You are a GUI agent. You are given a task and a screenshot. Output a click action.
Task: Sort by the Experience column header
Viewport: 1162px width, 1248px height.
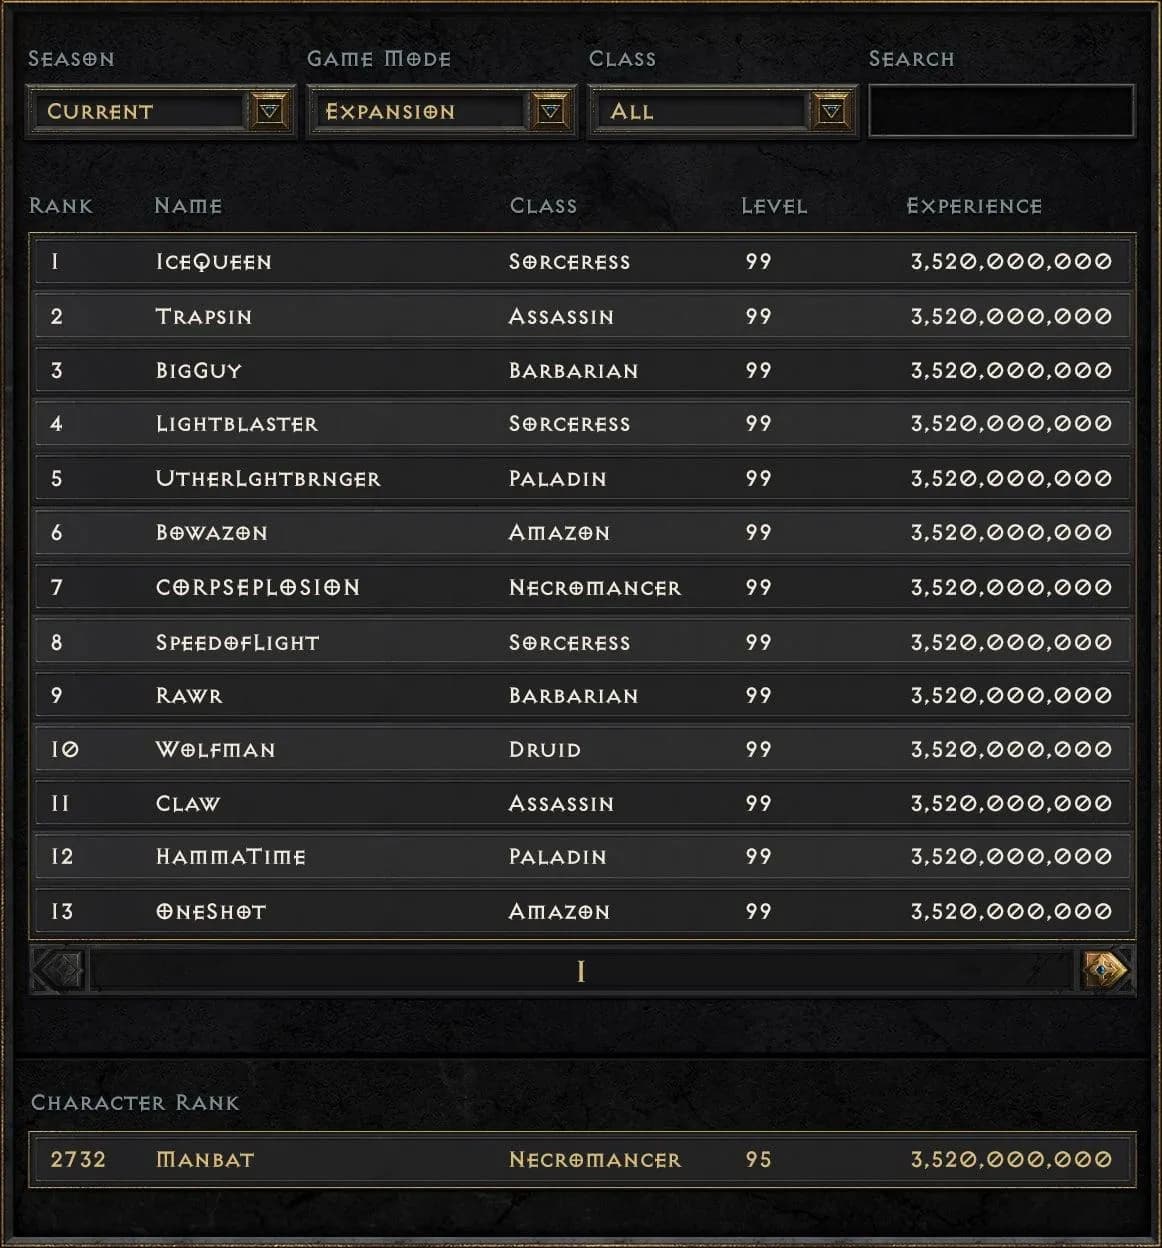(973, 206)
